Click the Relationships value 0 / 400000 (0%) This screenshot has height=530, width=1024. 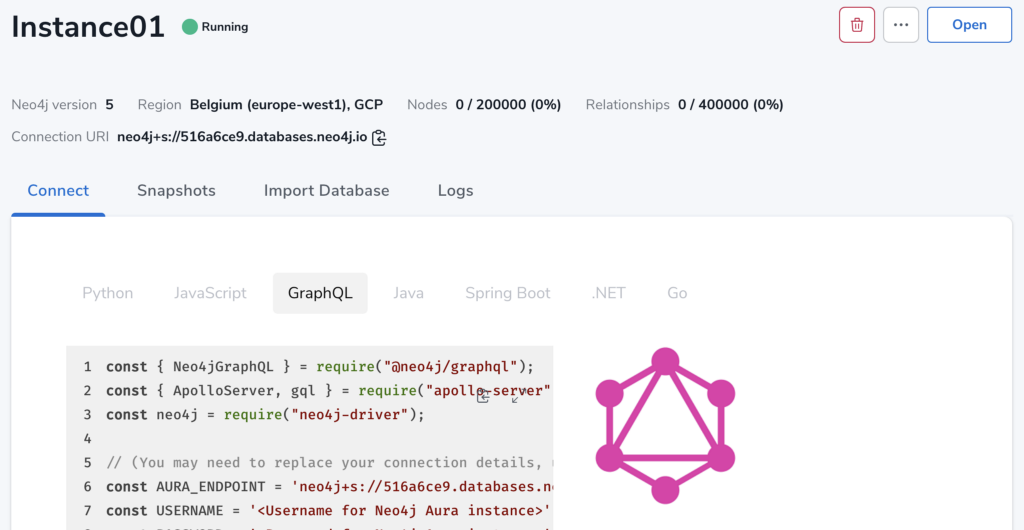point(730,104)
